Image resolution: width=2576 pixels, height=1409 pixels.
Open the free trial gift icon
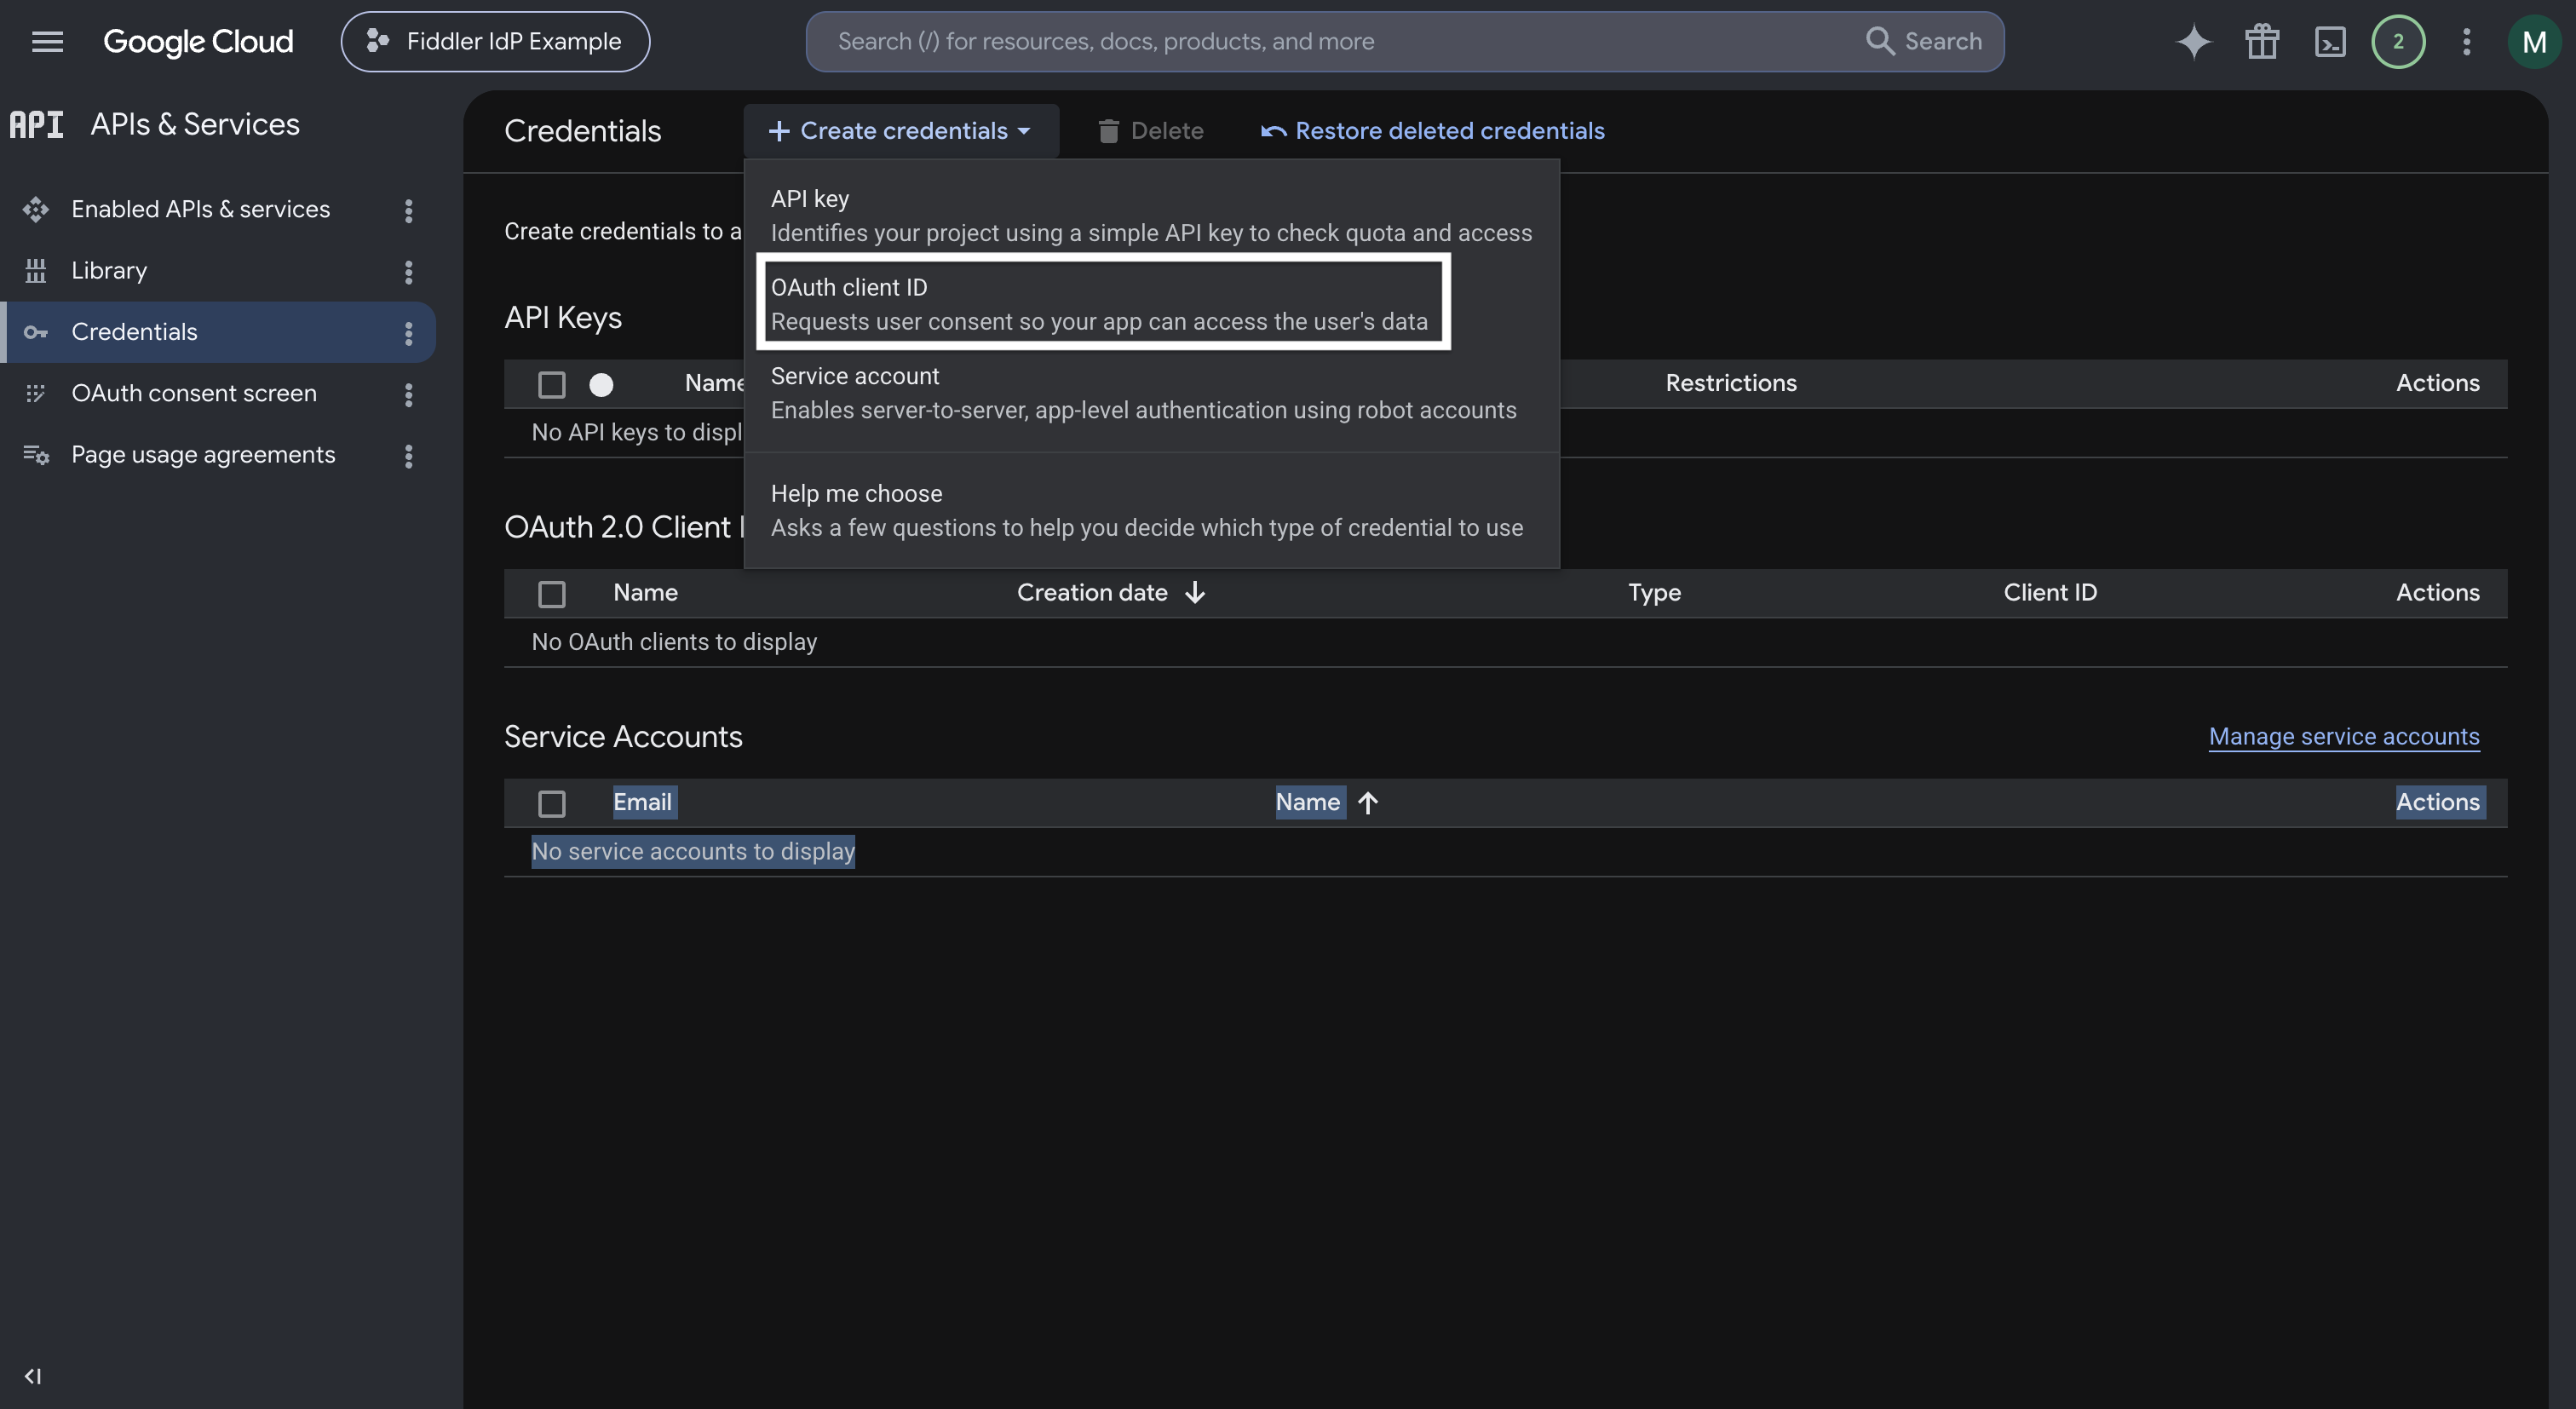(x=2261, y=41)
